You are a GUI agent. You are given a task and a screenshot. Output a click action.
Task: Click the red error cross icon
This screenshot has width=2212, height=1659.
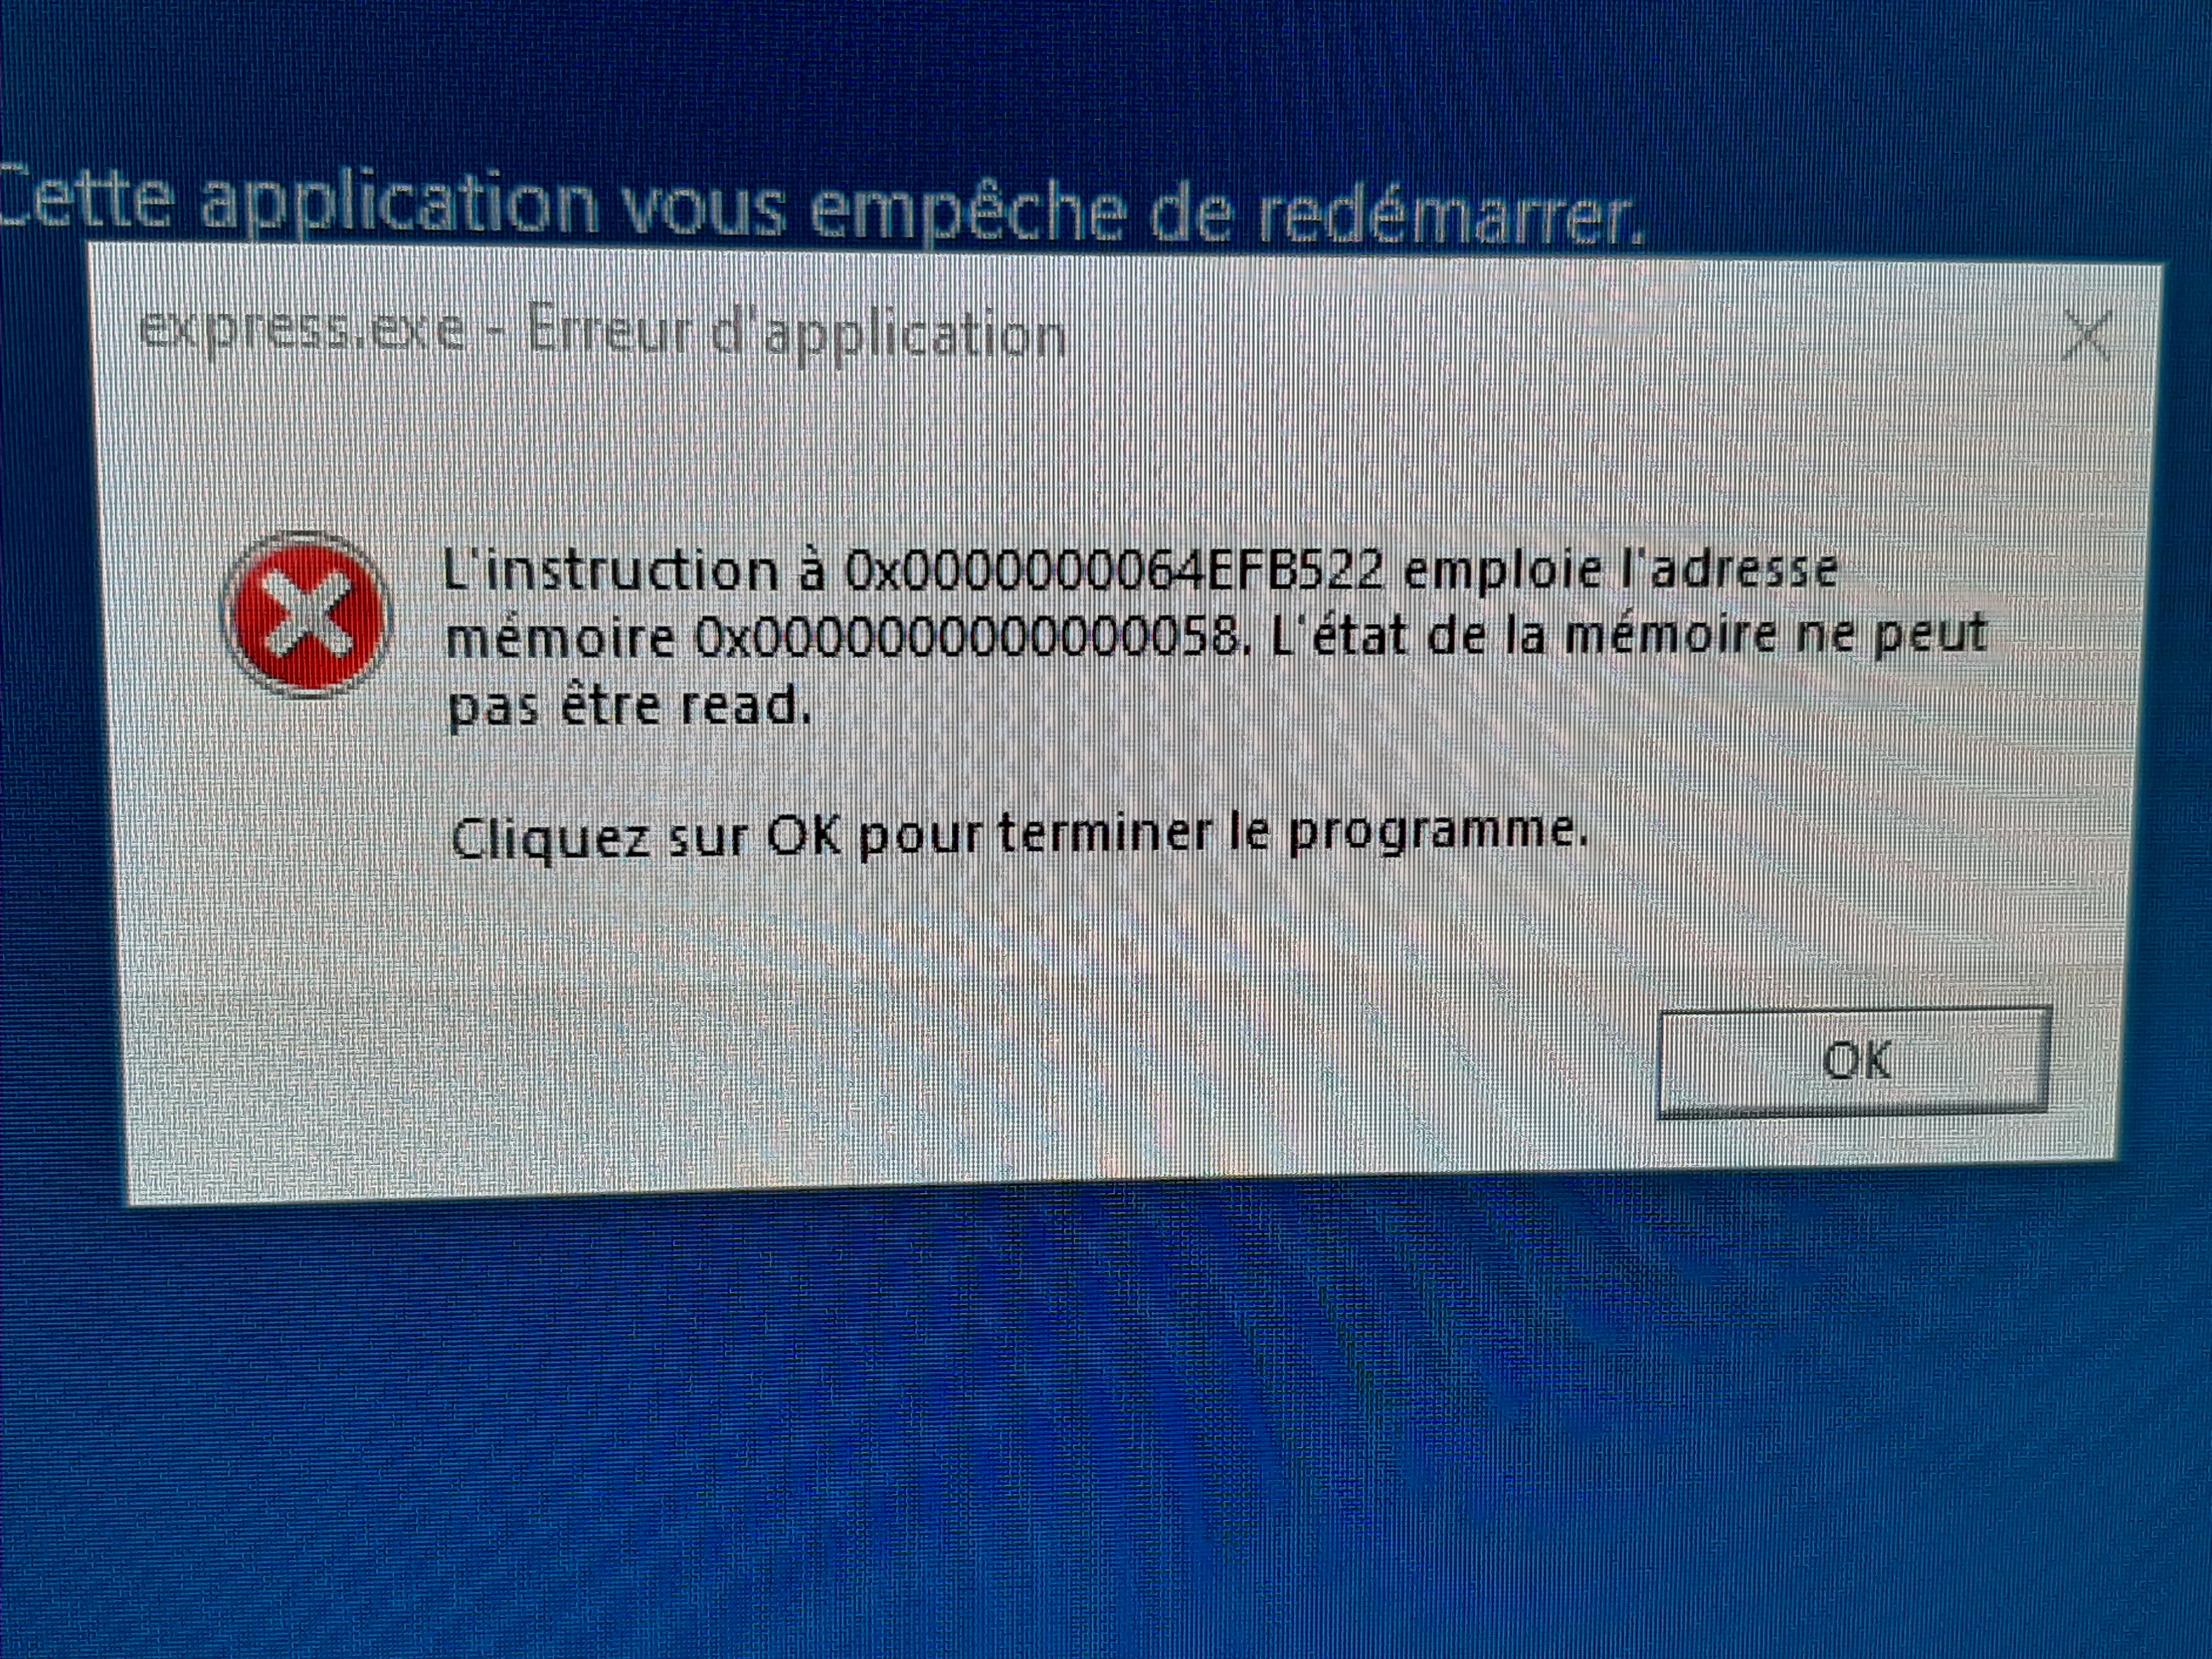click(306, 614)
